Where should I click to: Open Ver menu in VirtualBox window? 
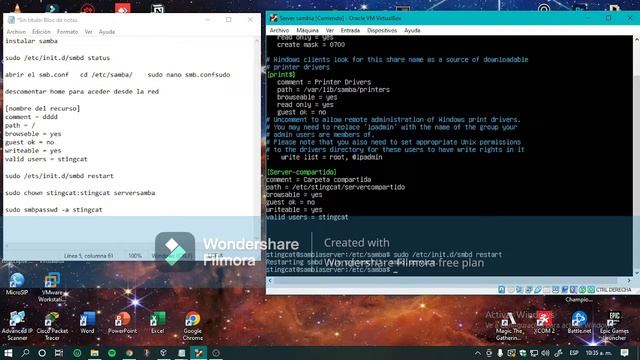point(329,31)
